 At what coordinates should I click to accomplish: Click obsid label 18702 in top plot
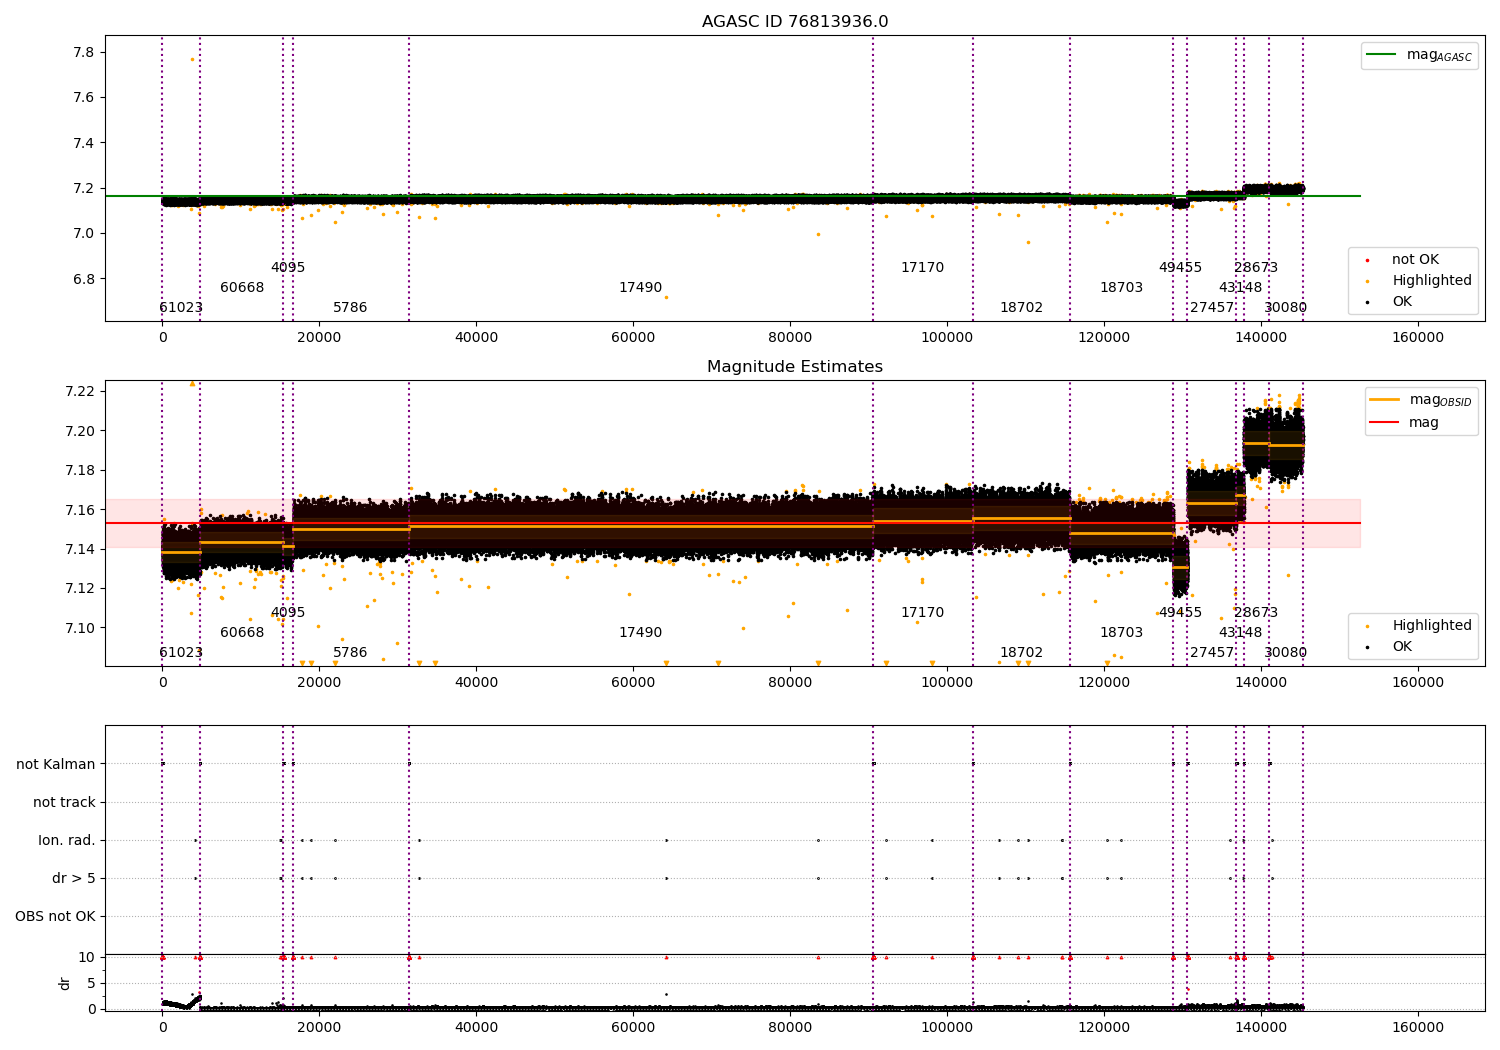pyautogui.click(x=1021, y=308)
